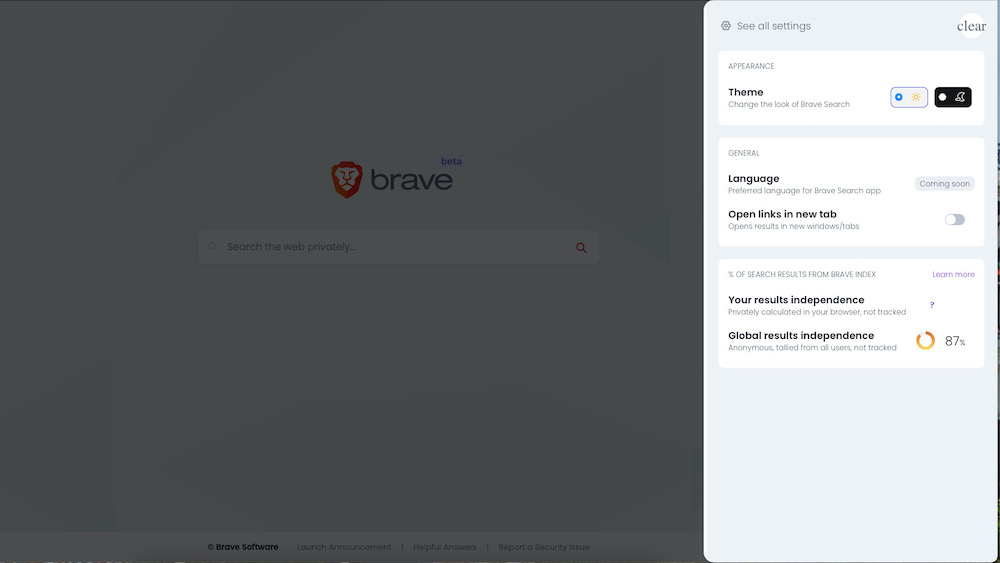The image size is (1000, 563).
Task: Open the Launch Announcement footer link
Action: 344,547
